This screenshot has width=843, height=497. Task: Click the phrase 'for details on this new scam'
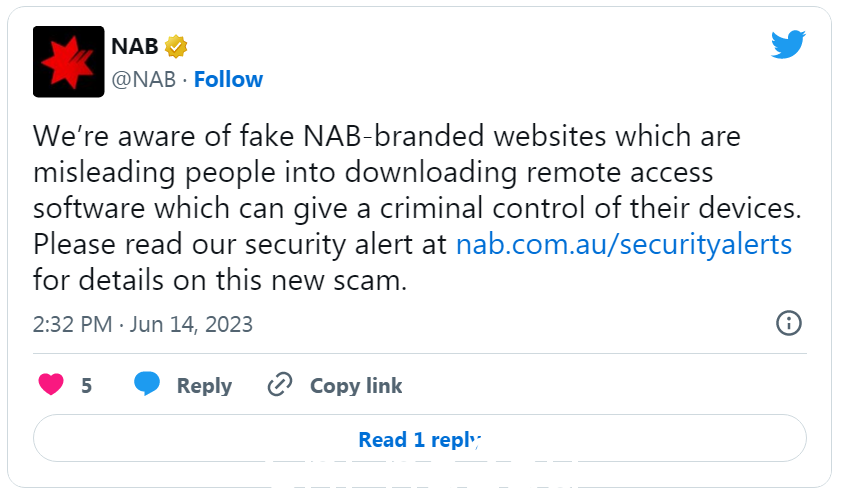coord(220,280)
